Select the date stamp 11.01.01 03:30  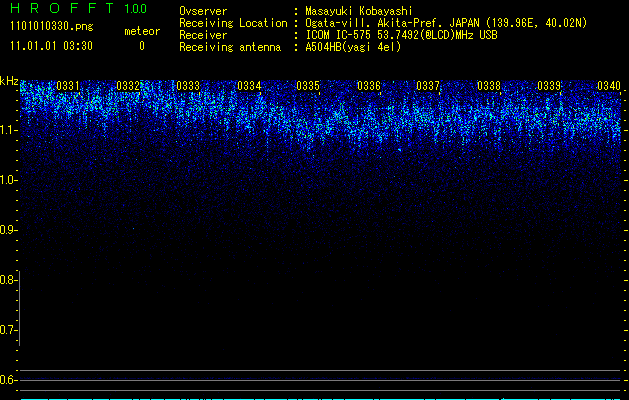coord(51,46)
